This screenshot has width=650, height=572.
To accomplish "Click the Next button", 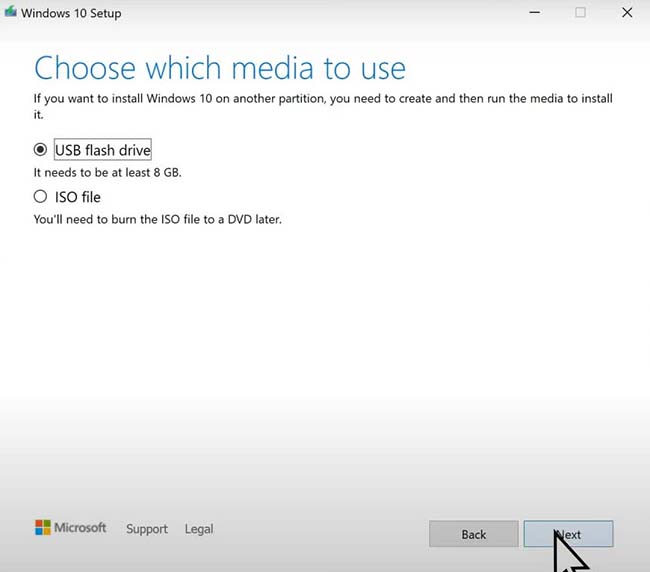I will tap(568, 534).
